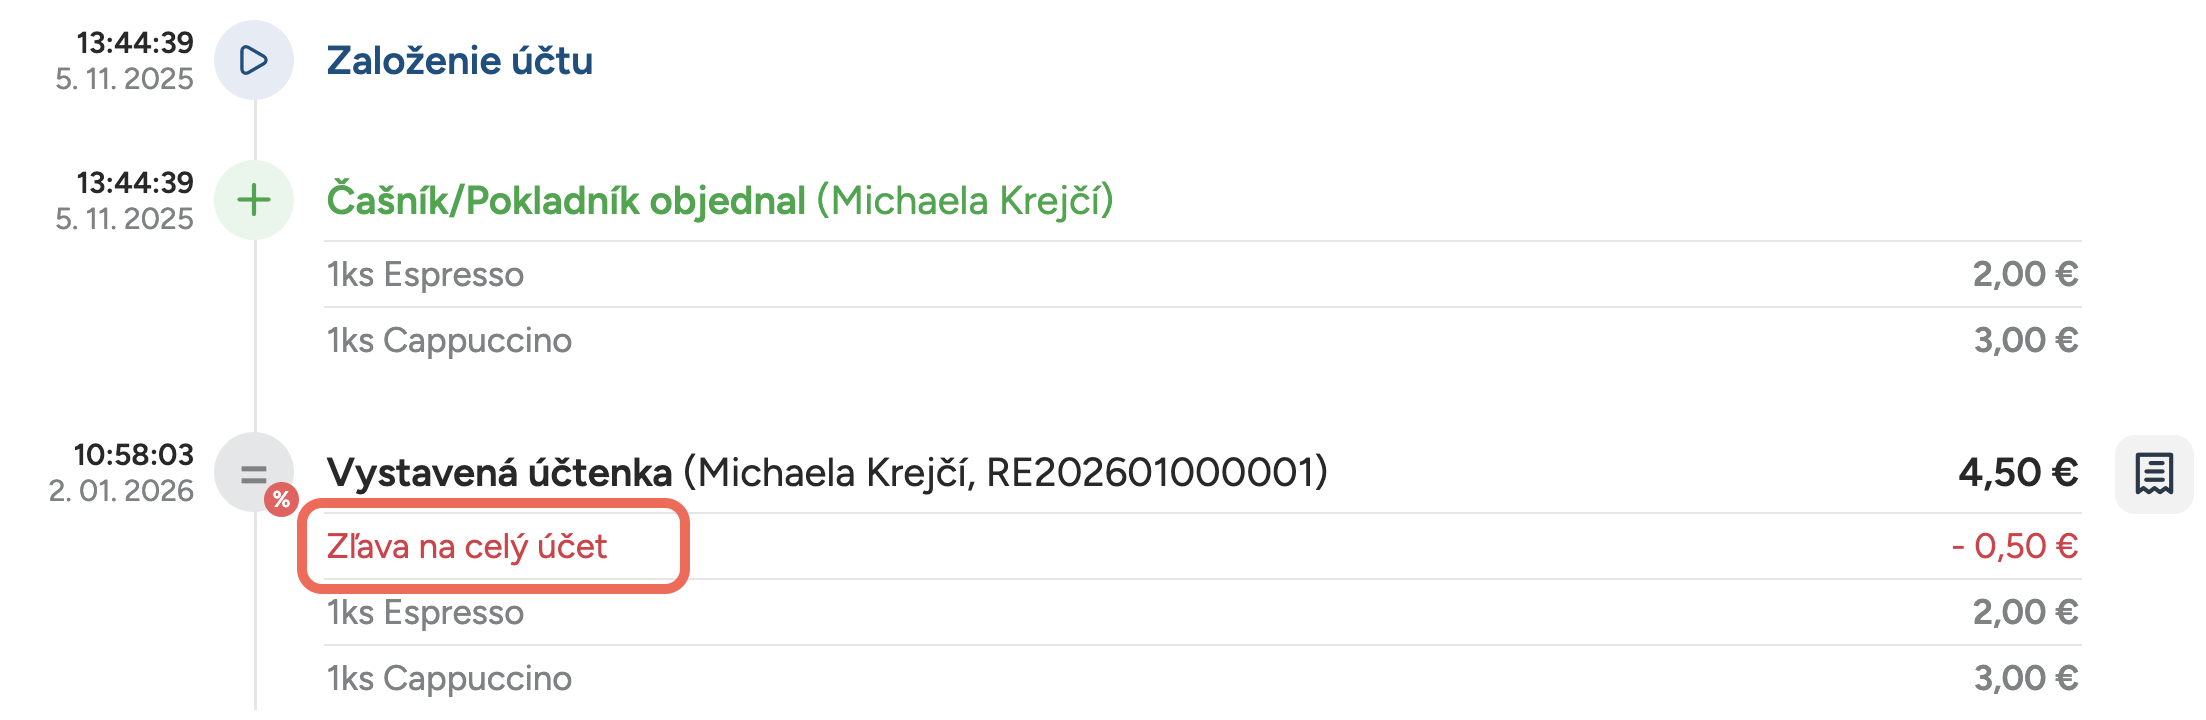This screenshot has height=720, width=2206.
Task: Select the ordered 1ks Espresso row
Action: 425,274
